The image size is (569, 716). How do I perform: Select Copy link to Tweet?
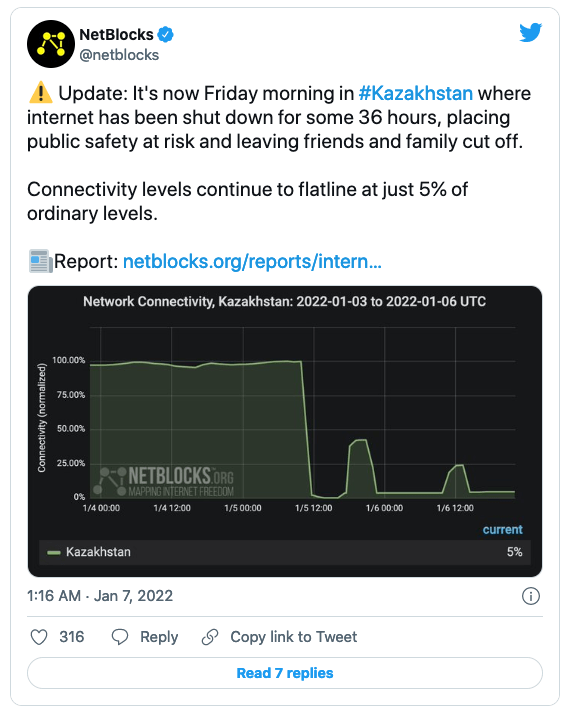[x=294, y=637]
